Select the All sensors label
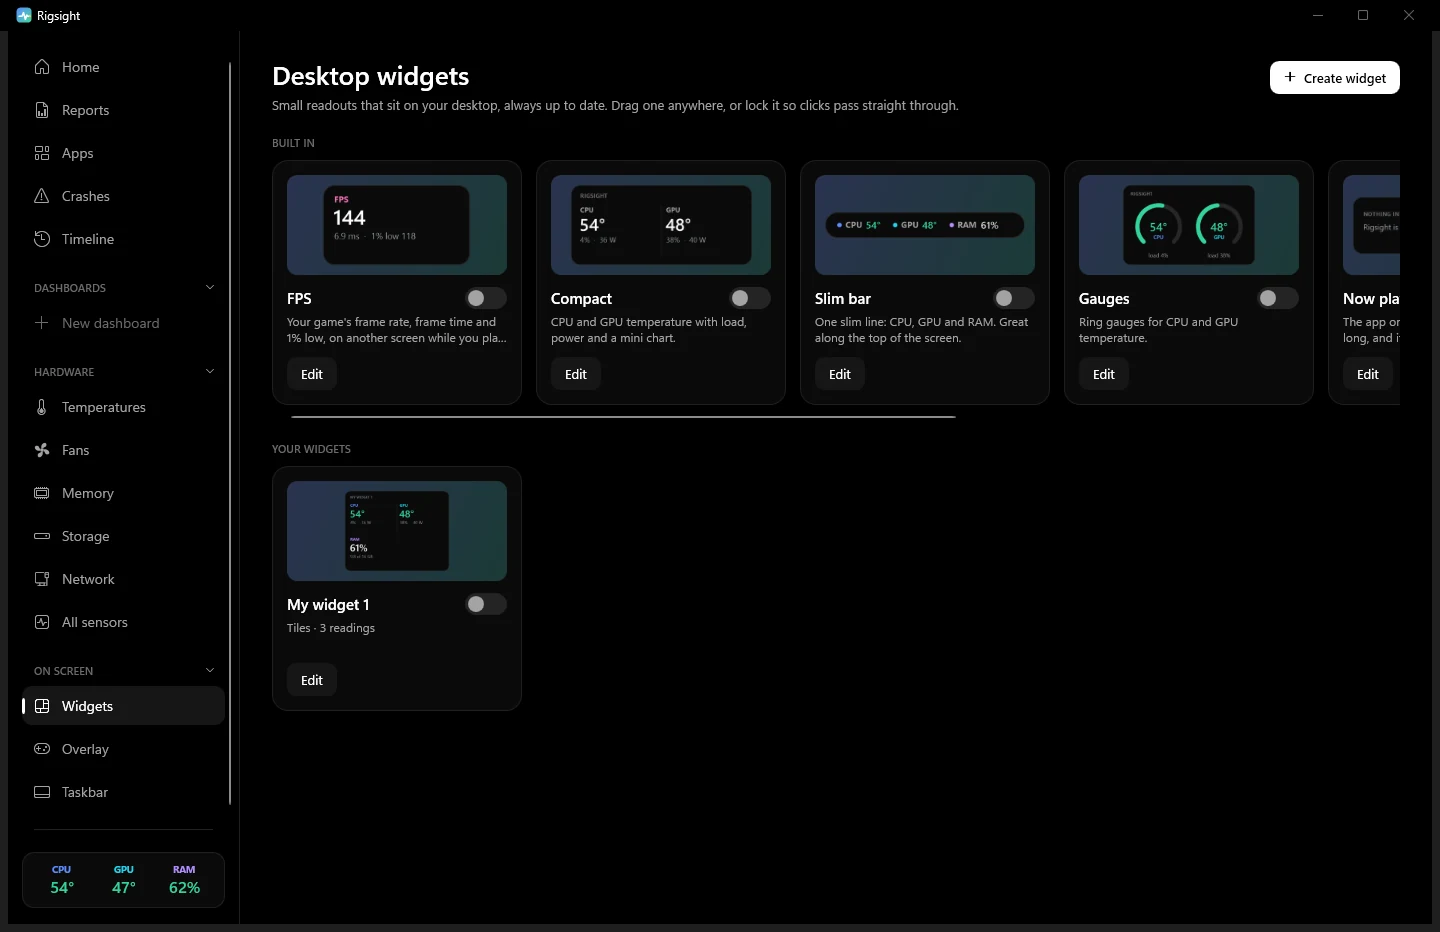 pos(95,622)
